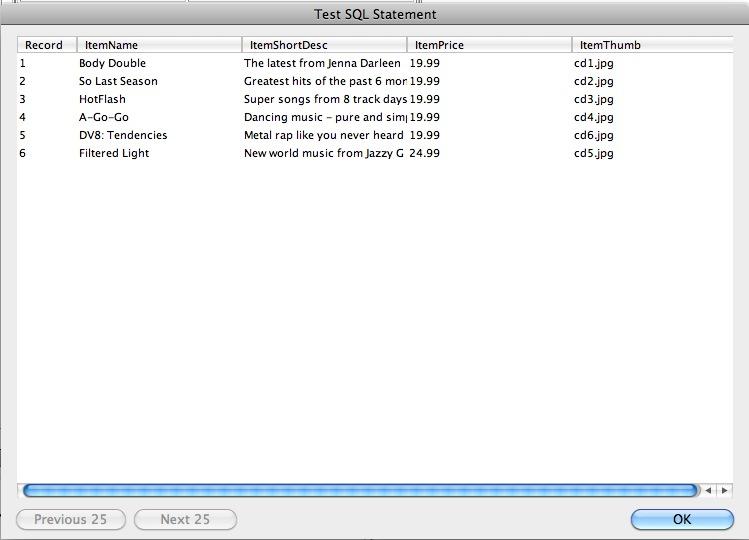Select the So Last Season item name
Viewport: 749px width, 540px height.
coord(118,81)
